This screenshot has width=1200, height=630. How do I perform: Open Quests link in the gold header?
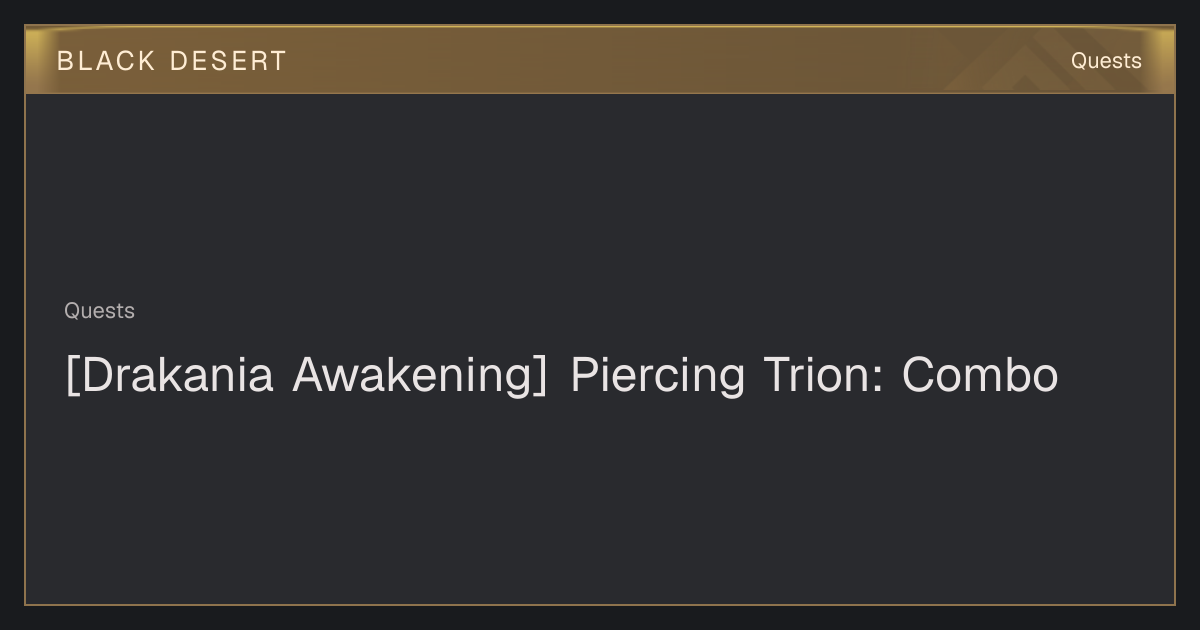pyautogui.click(x=1106, y=61)
